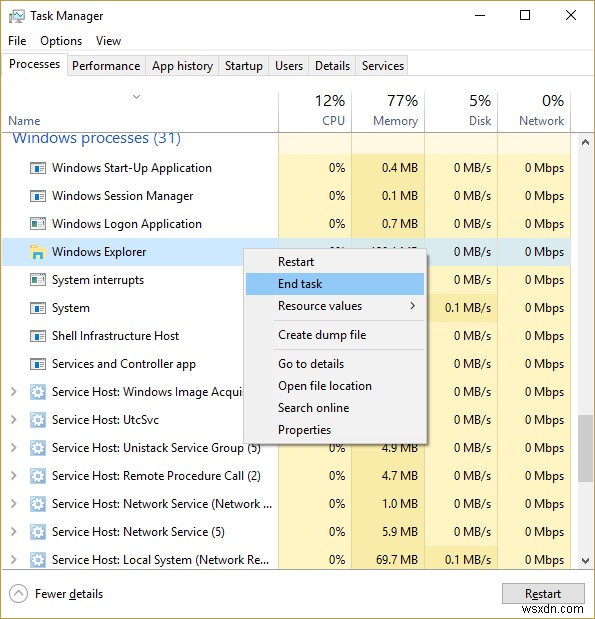Screen dimensions: 595x619
Task: Select the System interrupts process name
Action: [x=98, y=280]
